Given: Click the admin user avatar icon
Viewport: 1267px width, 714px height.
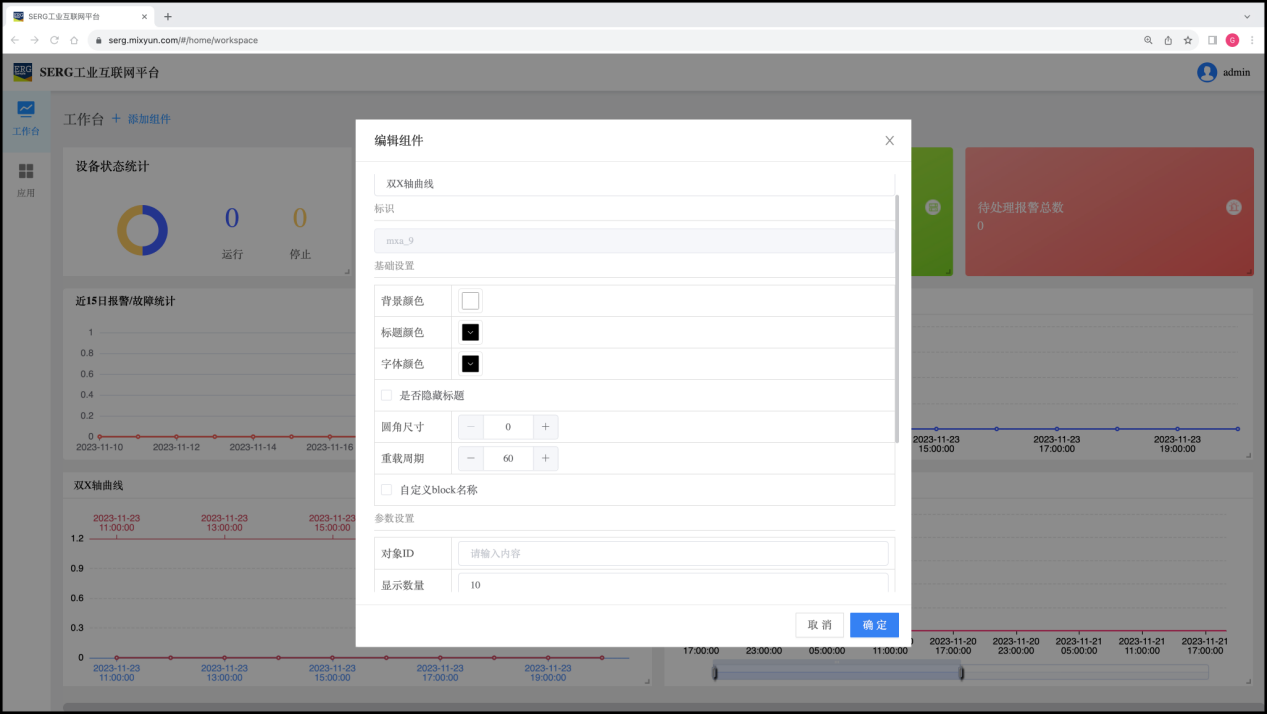Looking at the screenshot, I should tap(1207, 72).
